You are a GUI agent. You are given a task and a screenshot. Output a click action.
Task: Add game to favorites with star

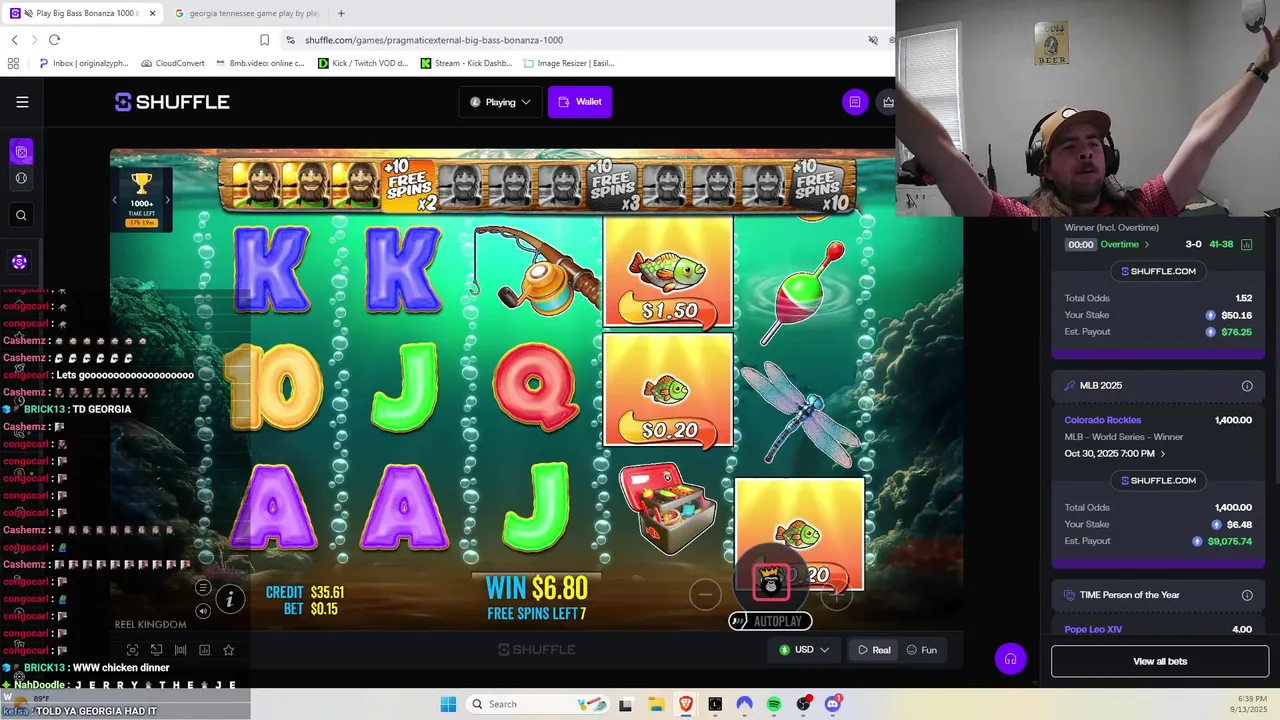(228, 650)
